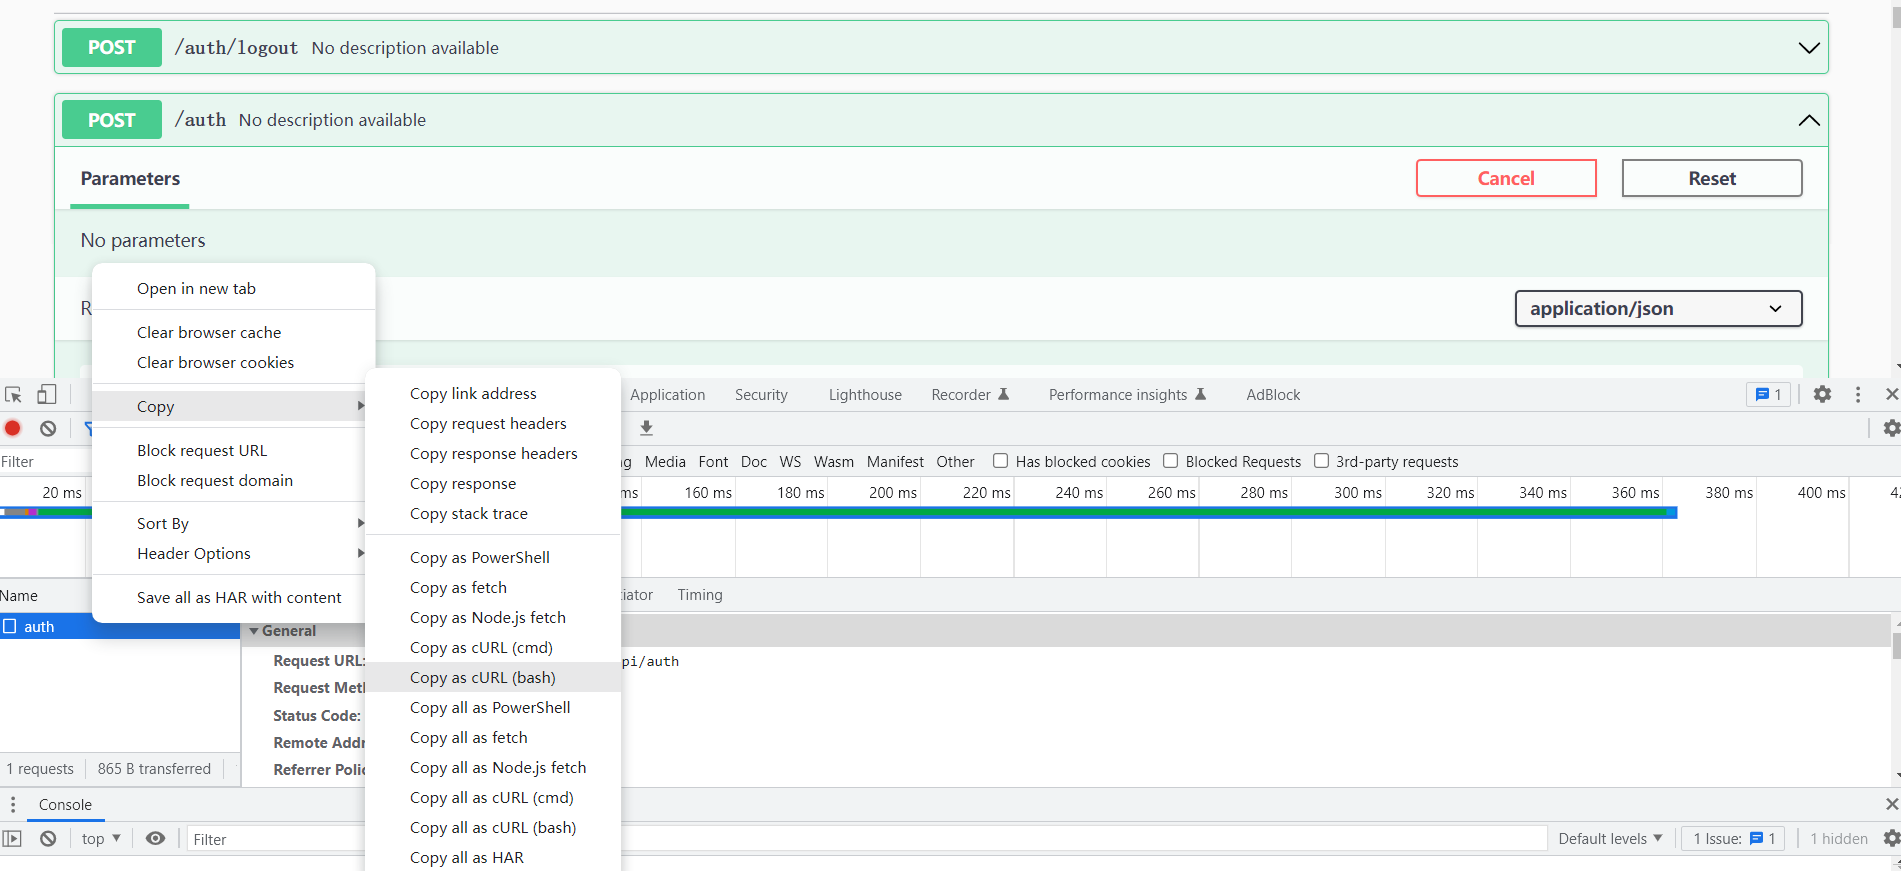Open the Default levels dropdown
Image resolution: width=1901 pixels, height=871 pixels.
pyautogui.click(x=1610, y=839)
